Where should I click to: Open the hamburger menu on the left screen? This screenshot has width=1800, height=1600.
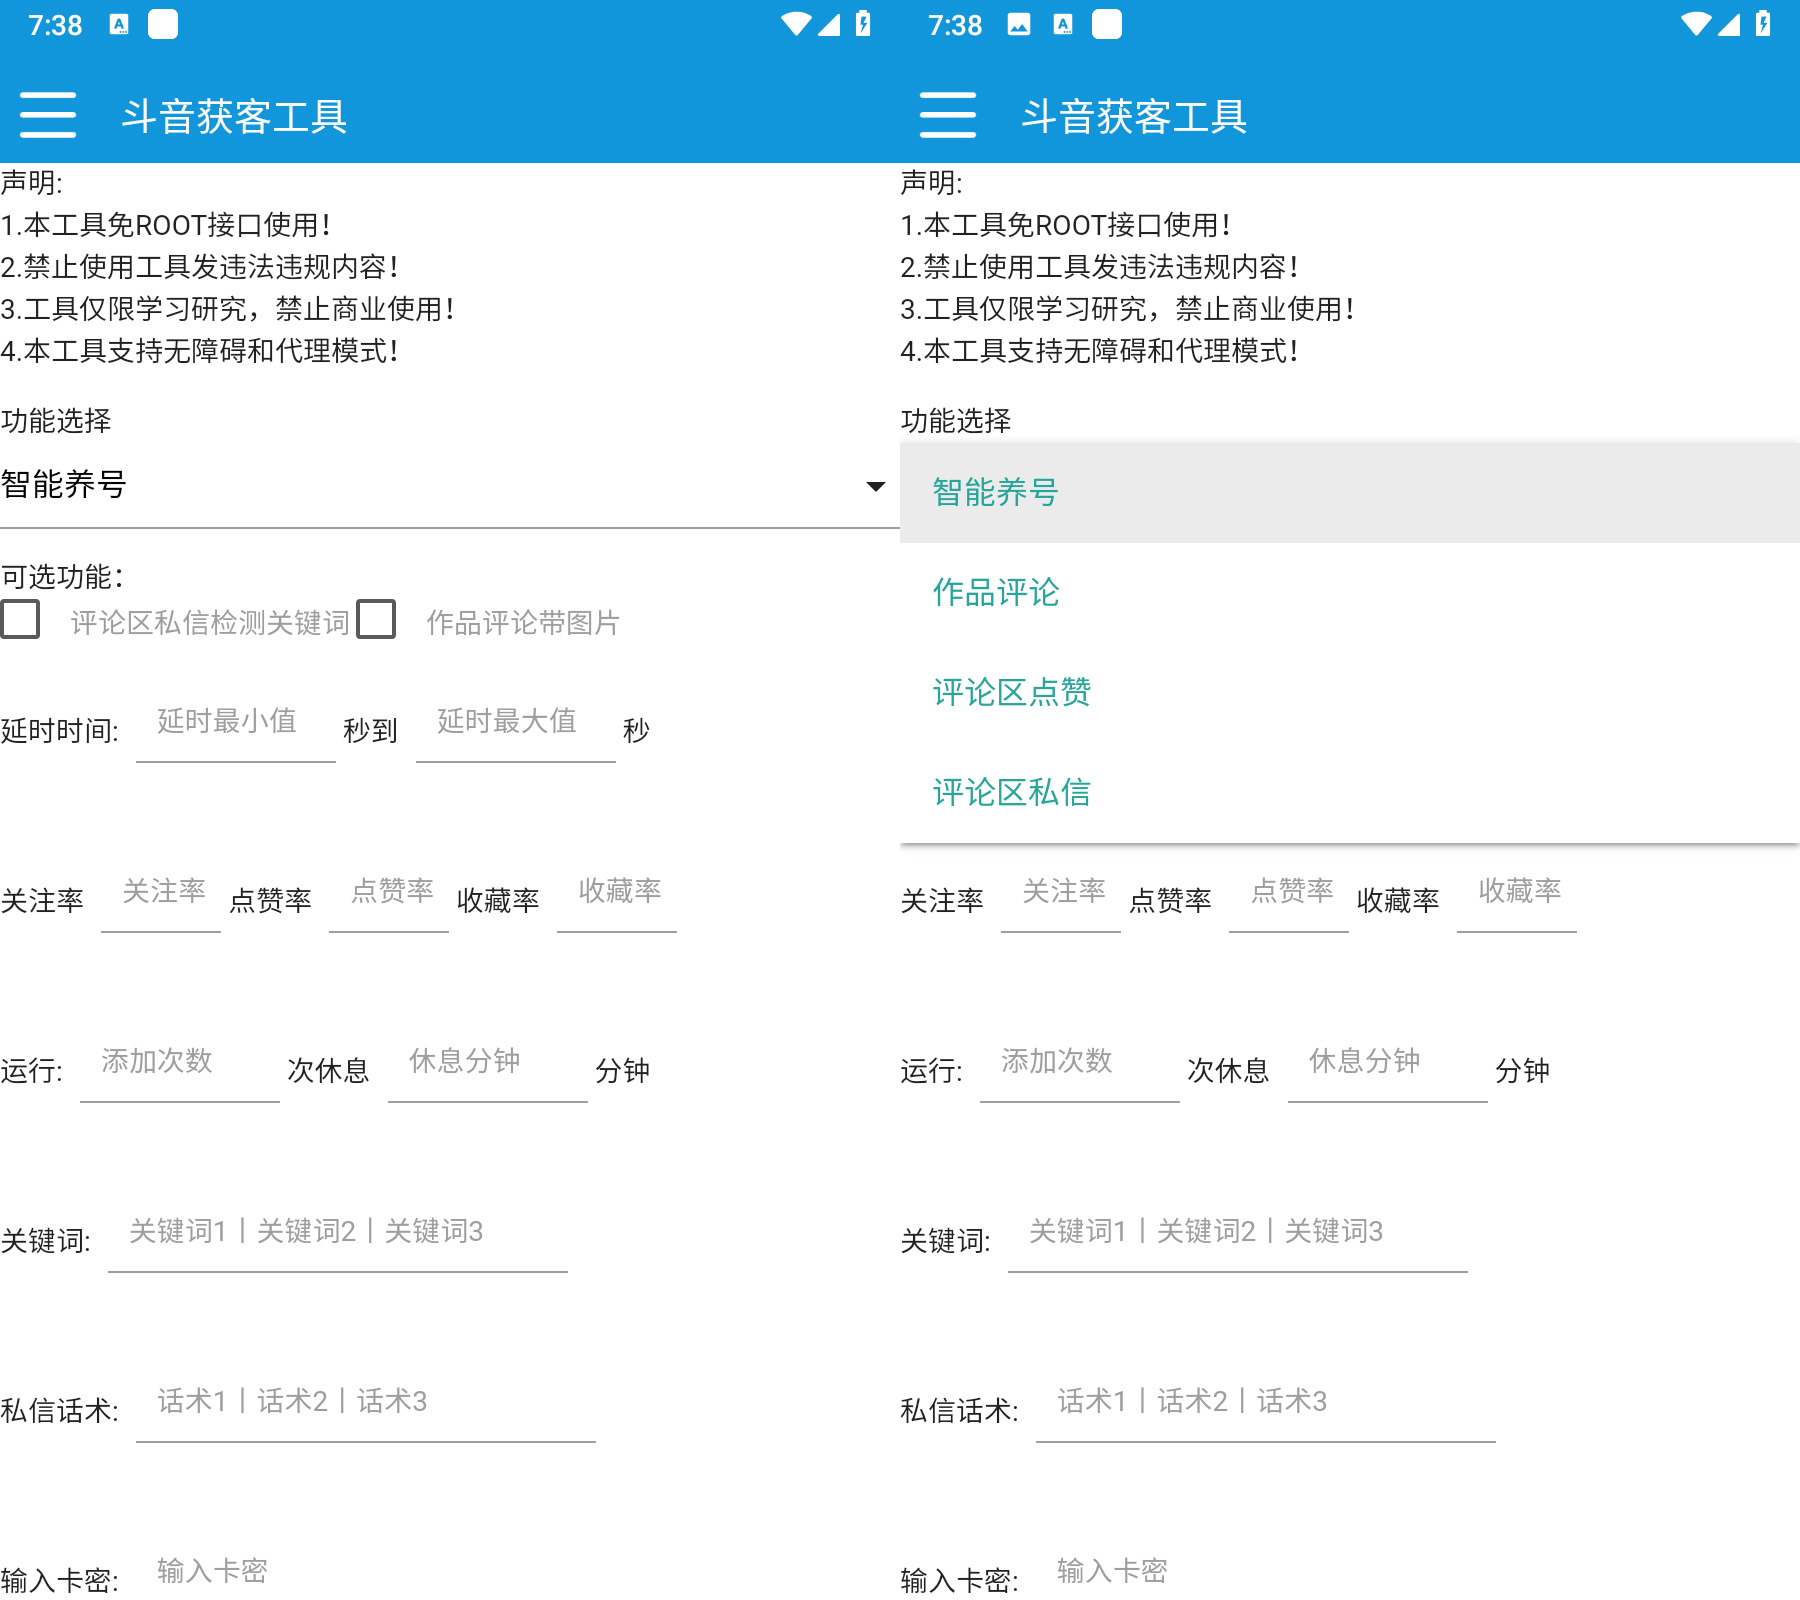pyautogui.click(x=48, y=115)
